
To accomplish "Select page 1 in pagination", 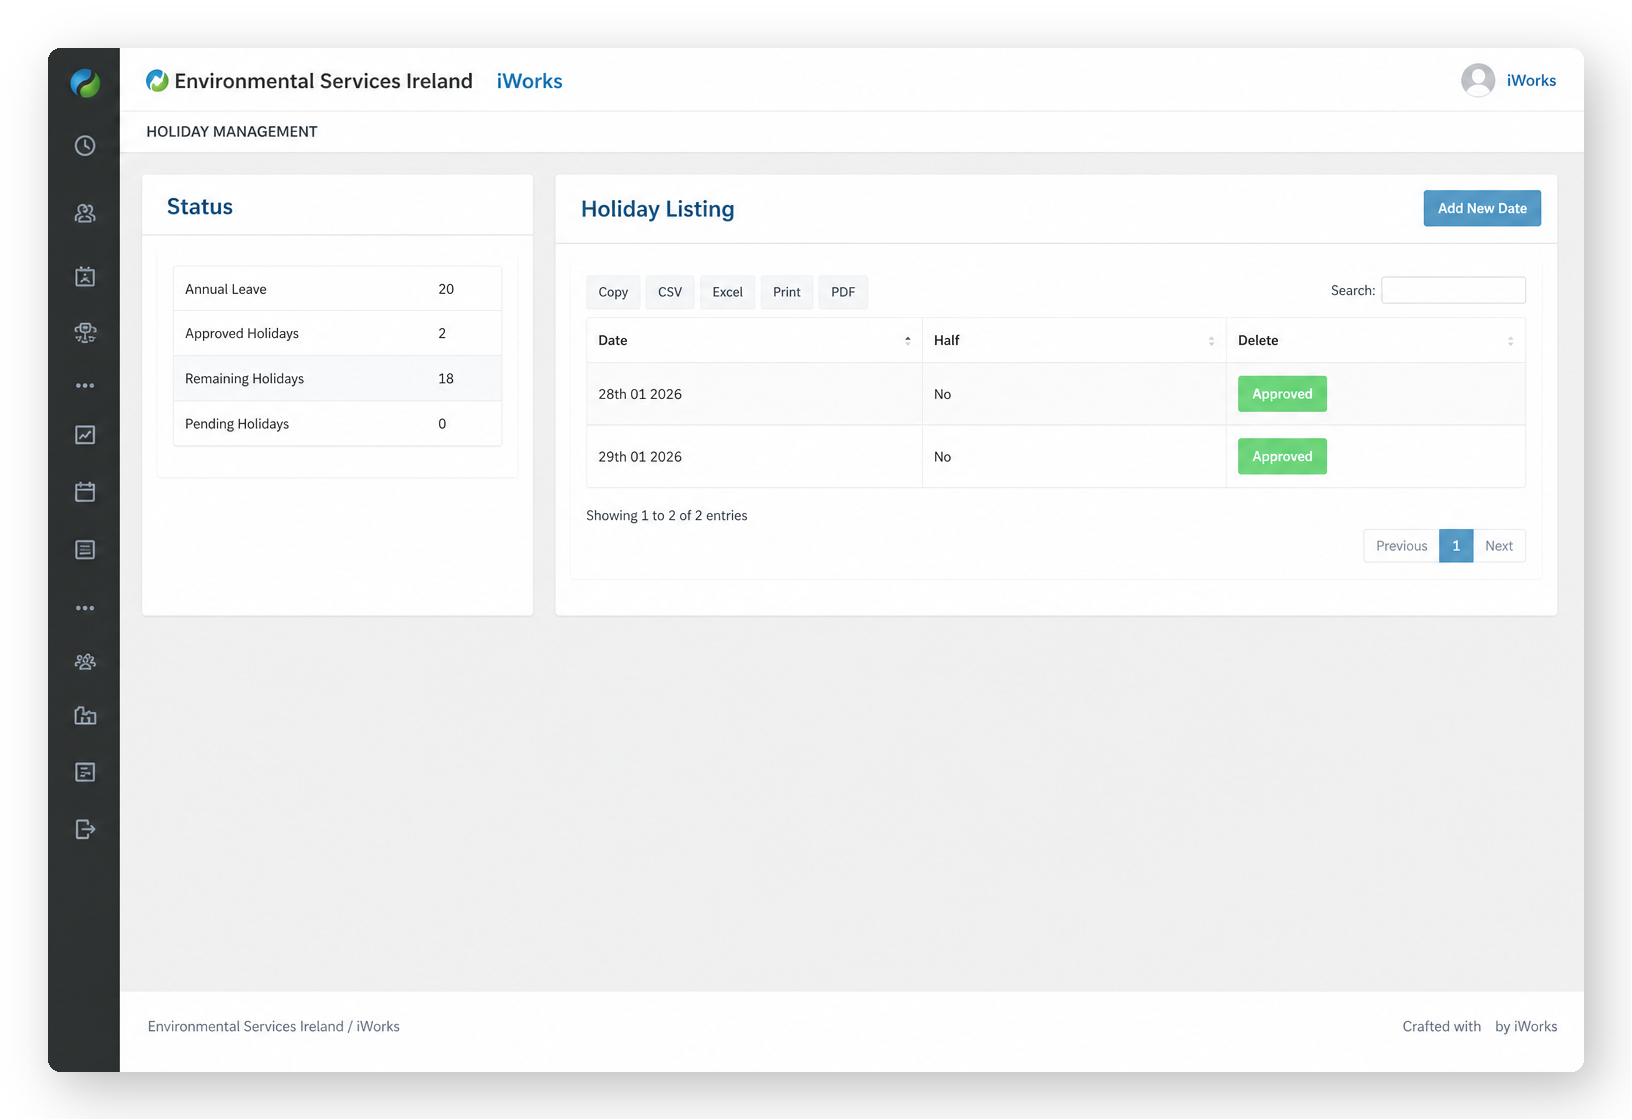I will (x=1456, y=546).
